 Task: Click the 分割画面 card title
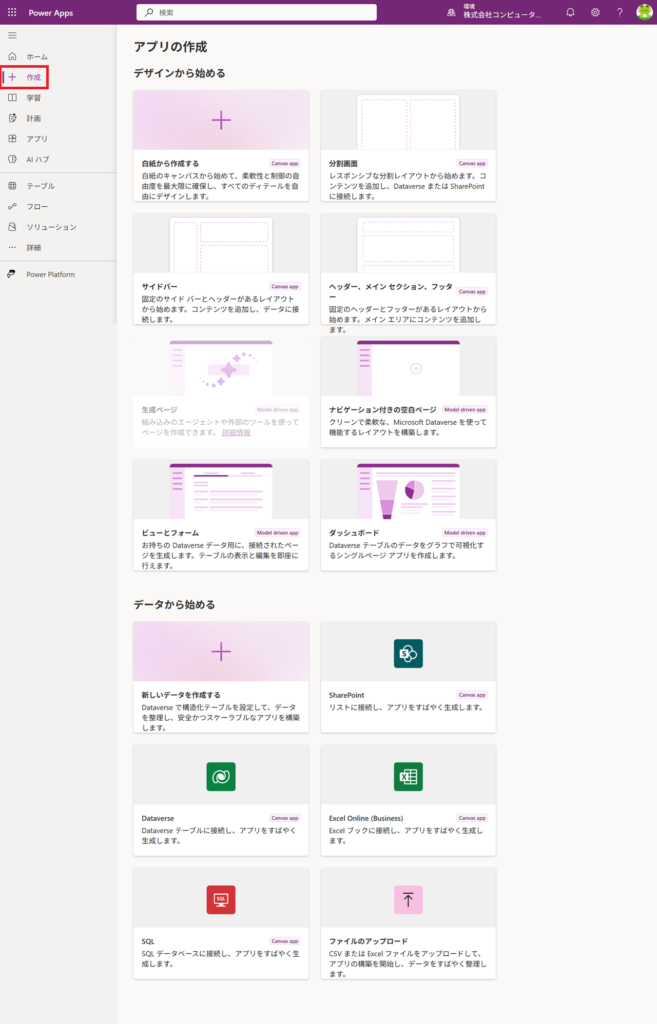point(343,163)
